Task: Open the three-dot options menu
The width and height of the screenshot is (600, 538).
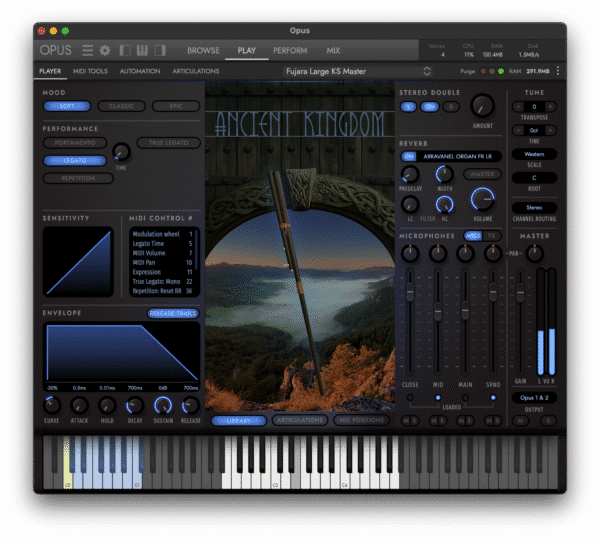Action: pos(558,71)
